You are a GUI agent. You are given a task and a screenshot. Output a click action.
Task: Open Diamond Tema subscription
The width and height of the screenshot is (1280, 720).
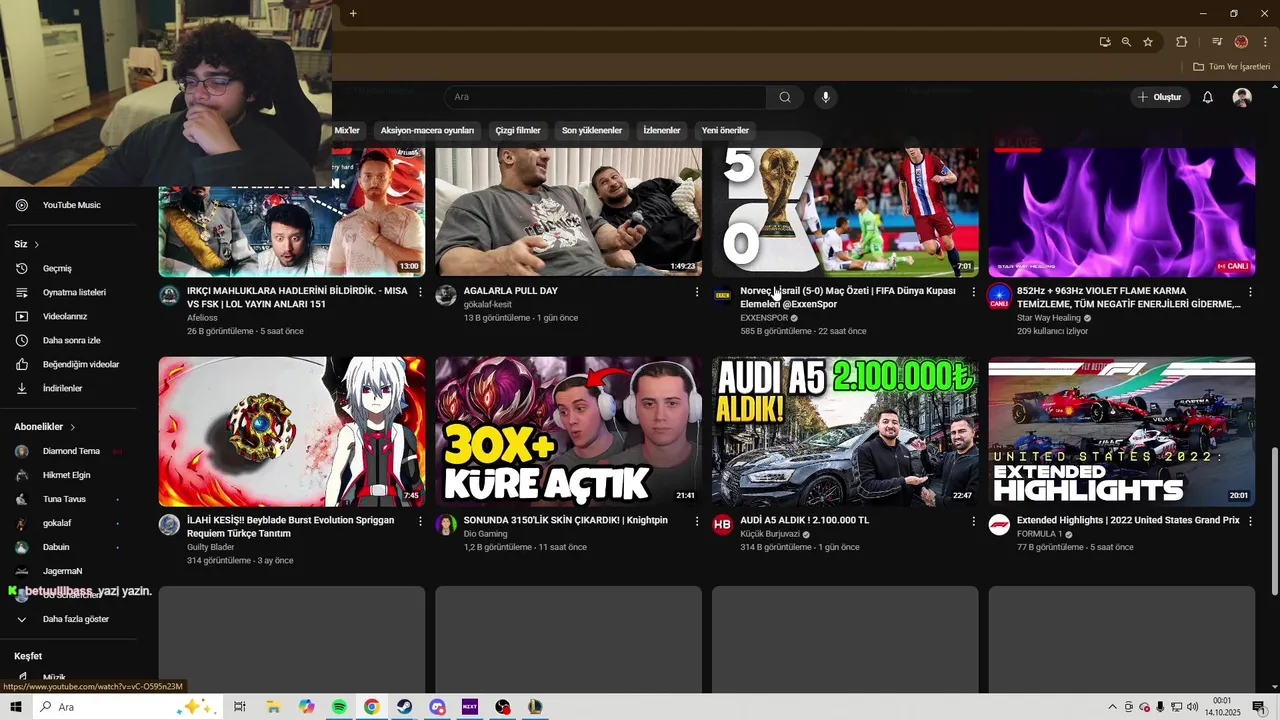[71, 451]
